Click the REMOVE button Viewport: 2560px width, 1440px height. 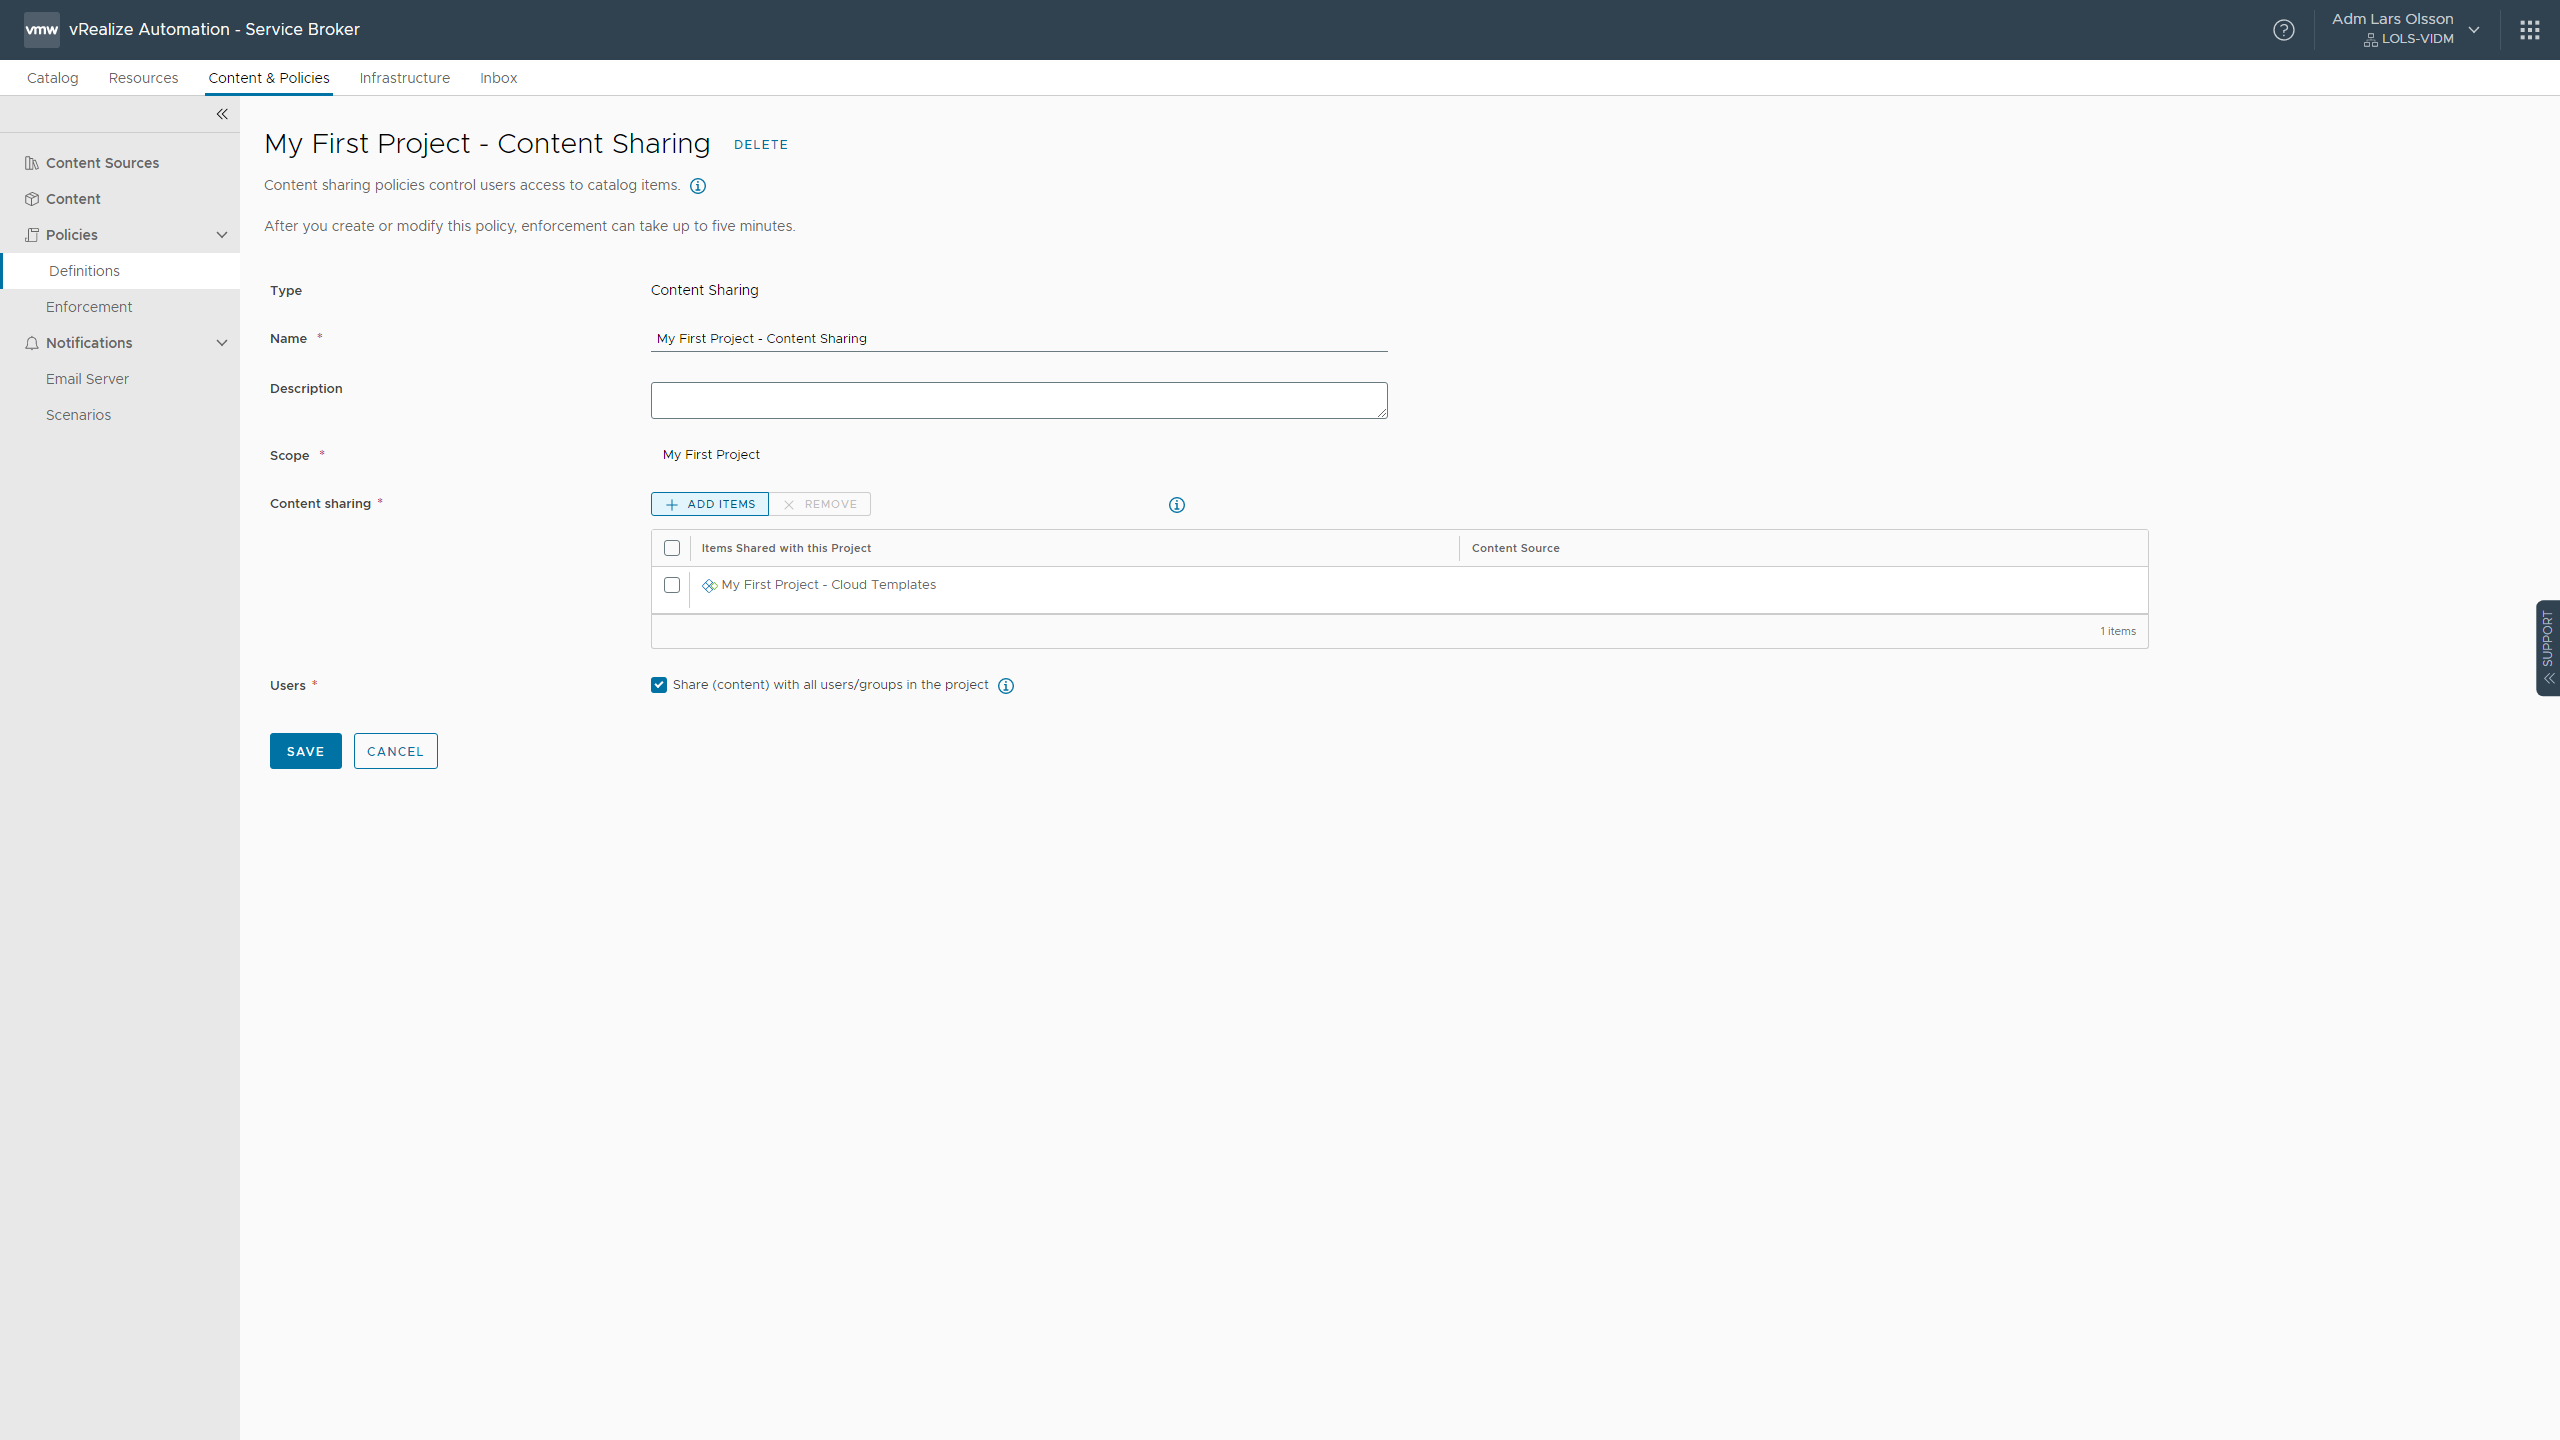tap(820, 504)
